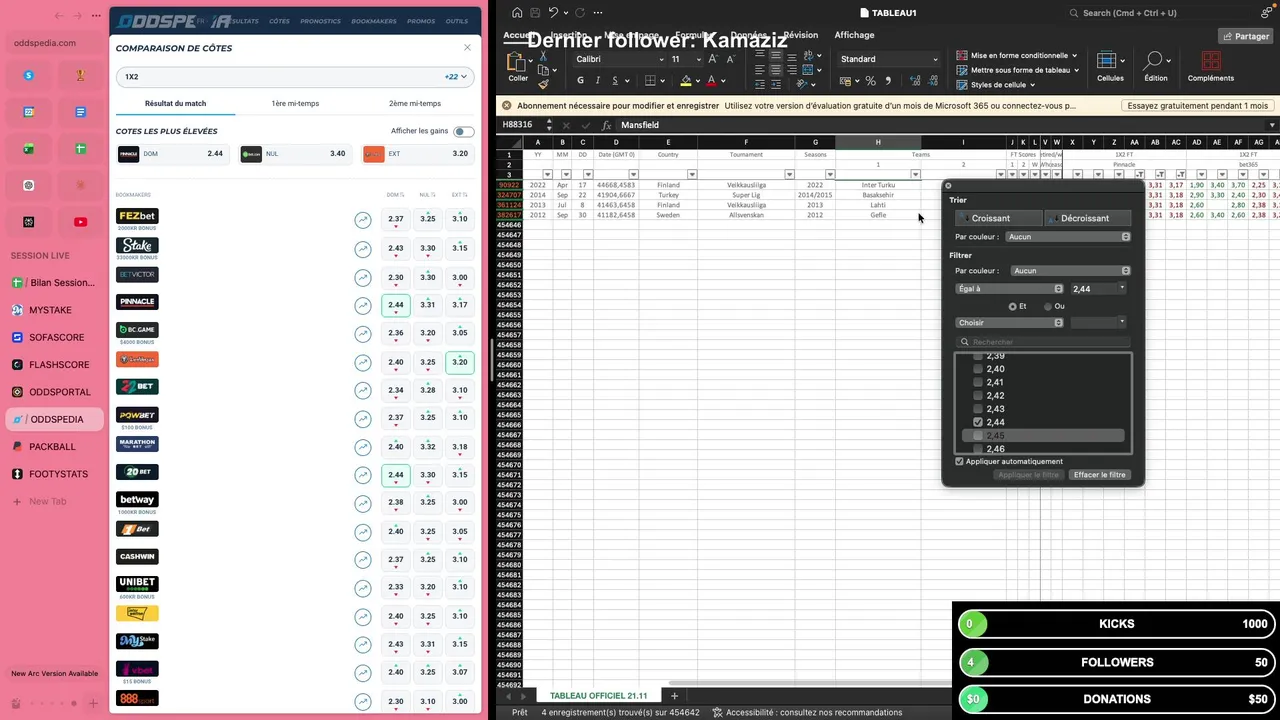Sort ascending with Croissant button
Viewport: 1280px width, 720px height.
[998, 218]
